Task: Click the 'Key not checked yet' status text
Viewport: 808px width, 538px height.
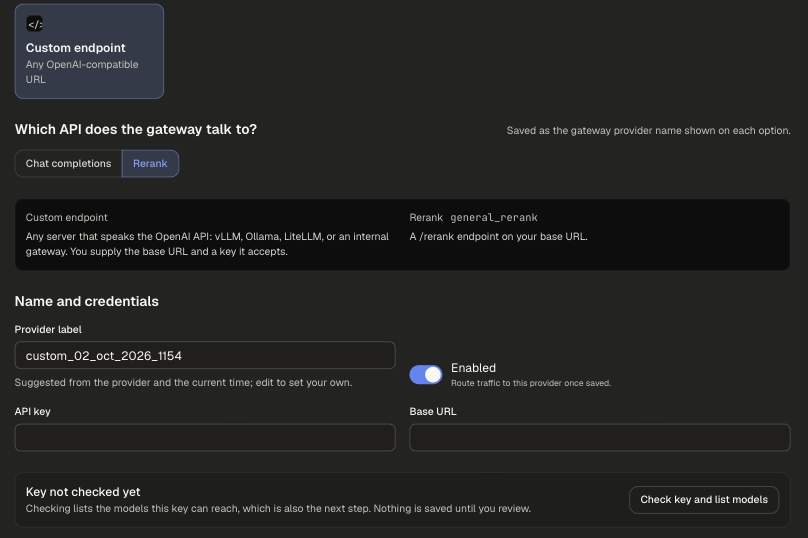Action: tap(83, 492)
